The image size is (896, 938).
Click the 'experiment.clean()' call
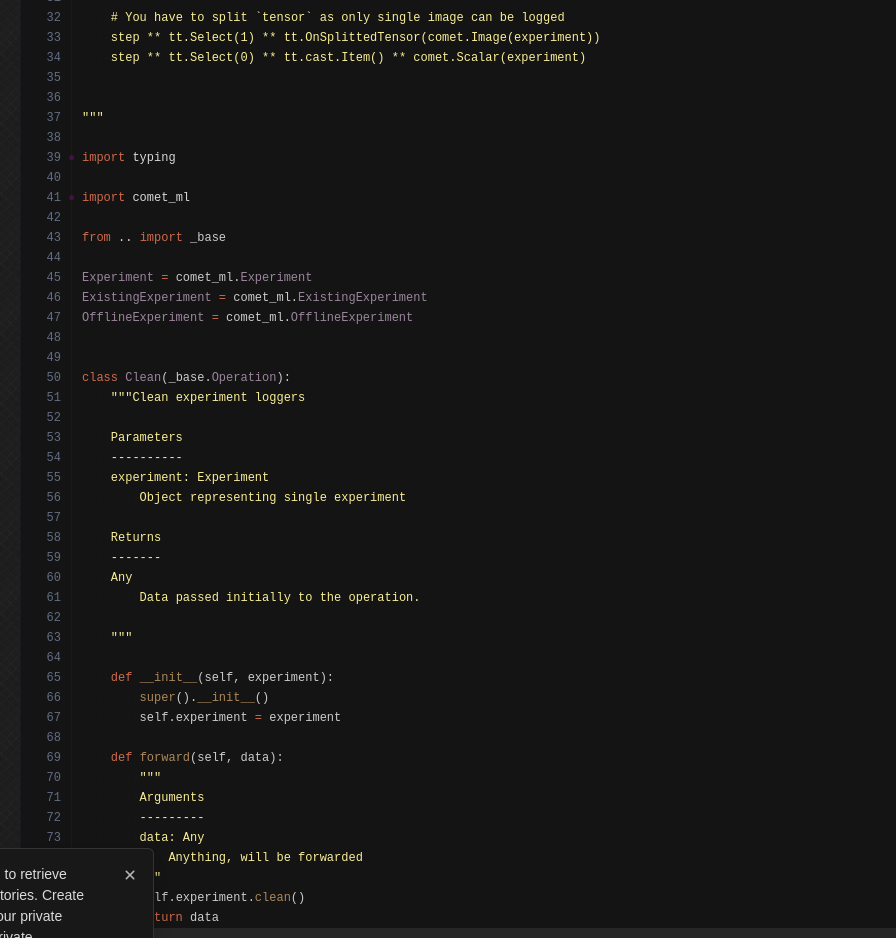pos(240,897)
